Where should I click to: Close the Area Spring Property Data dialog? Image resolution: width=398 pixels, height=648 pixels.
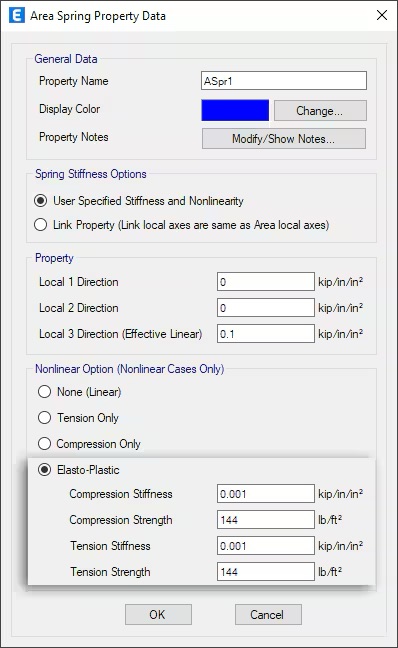point(382,15)
